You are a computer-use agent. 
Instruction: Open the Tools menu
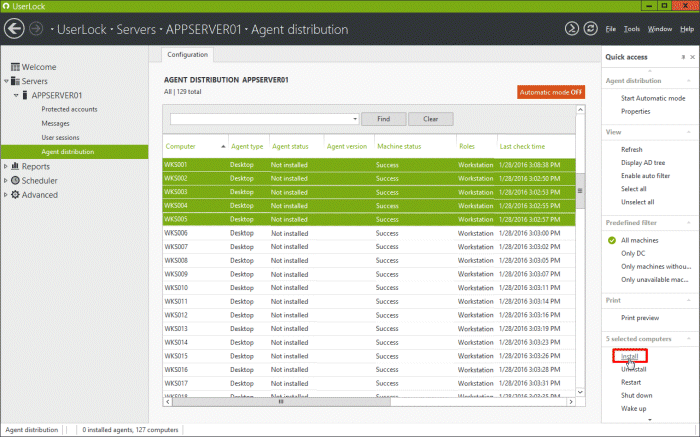(x=631, y=29)
